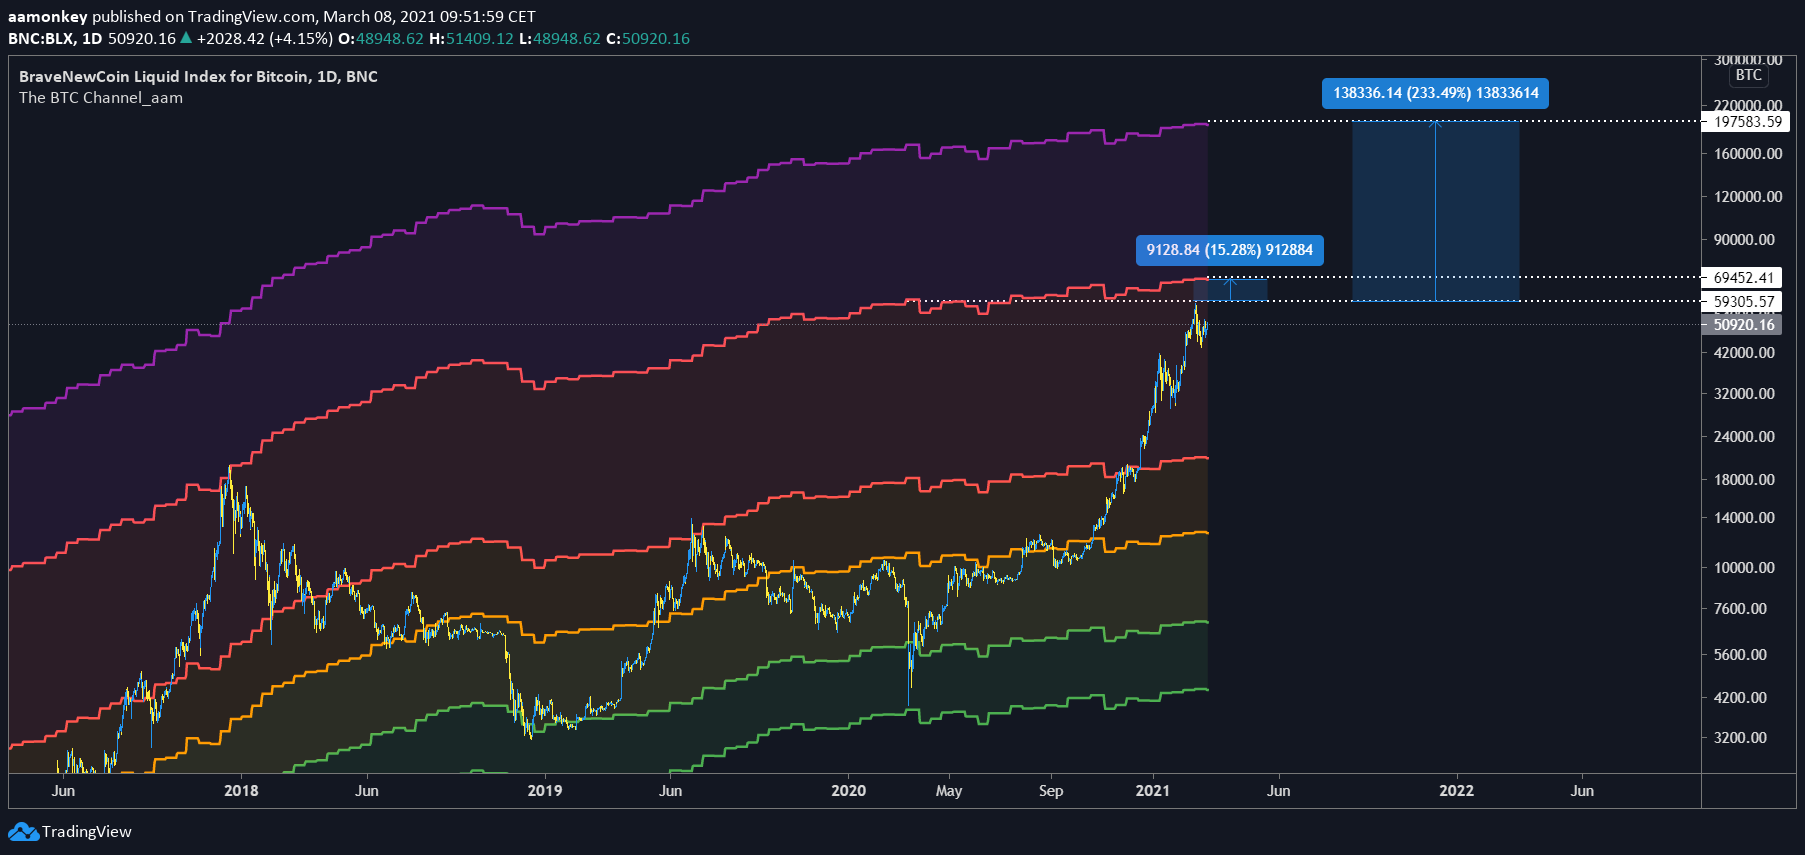This screenshot has height=855, width=1805.
Task: Click the TradingView wordmark text
Action: (87, 832)
